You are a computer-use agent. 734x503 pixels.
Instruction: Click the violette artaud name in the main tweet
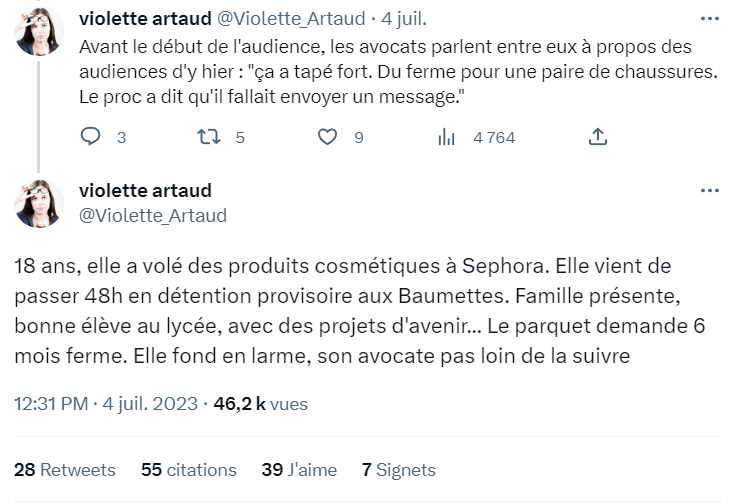tap(145, 190)
